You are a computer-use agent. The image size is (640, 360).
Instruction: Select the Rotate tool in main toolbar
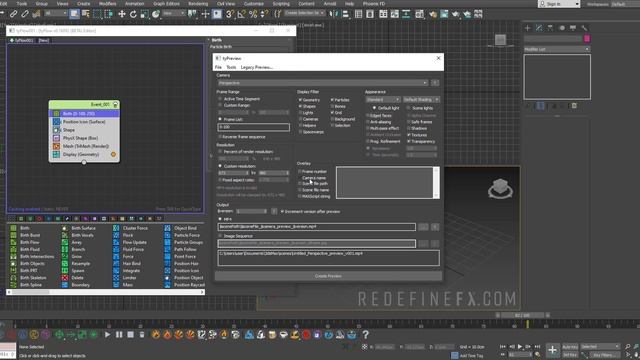click(x=133, y=14)
